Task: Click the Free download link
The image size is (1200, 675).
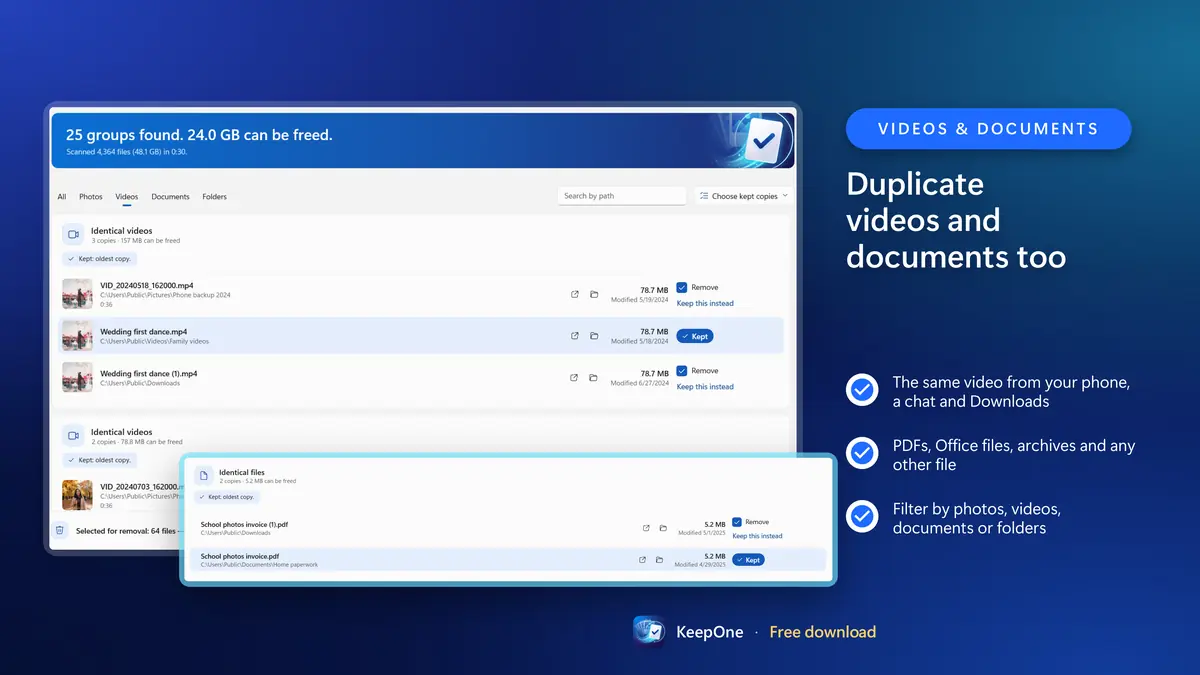Action: tap(823, 632)
